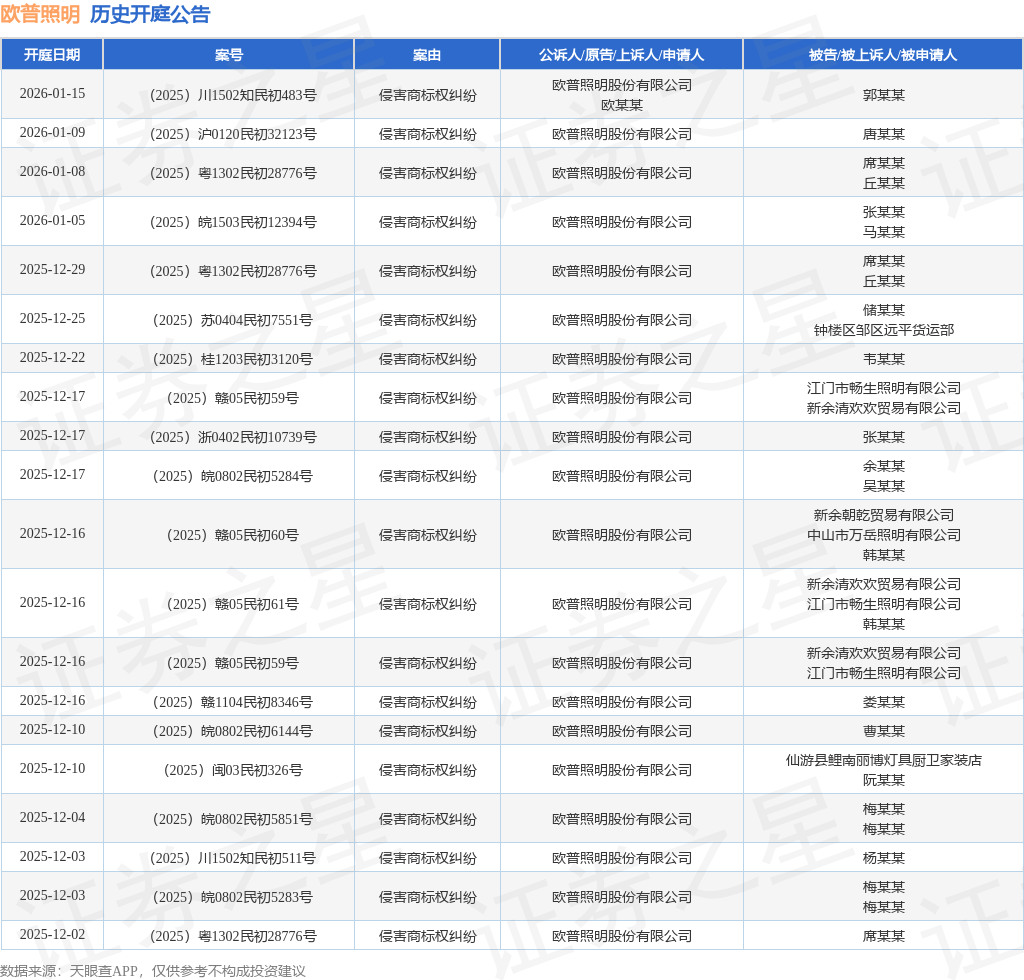Click date cell 2026-01-15

(52, 93)
